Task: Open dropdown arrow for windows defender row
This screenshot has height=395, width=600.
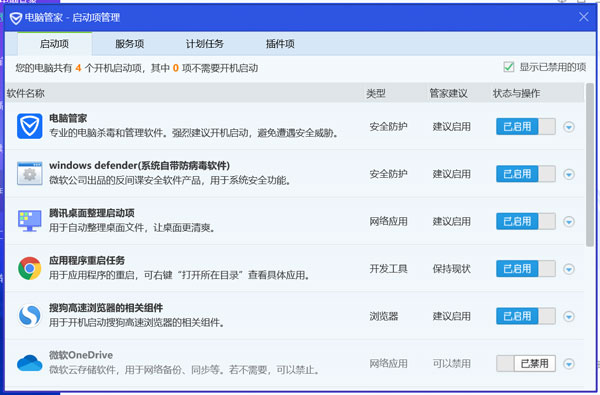Action: pyautogui.click(x=569, y=174)
